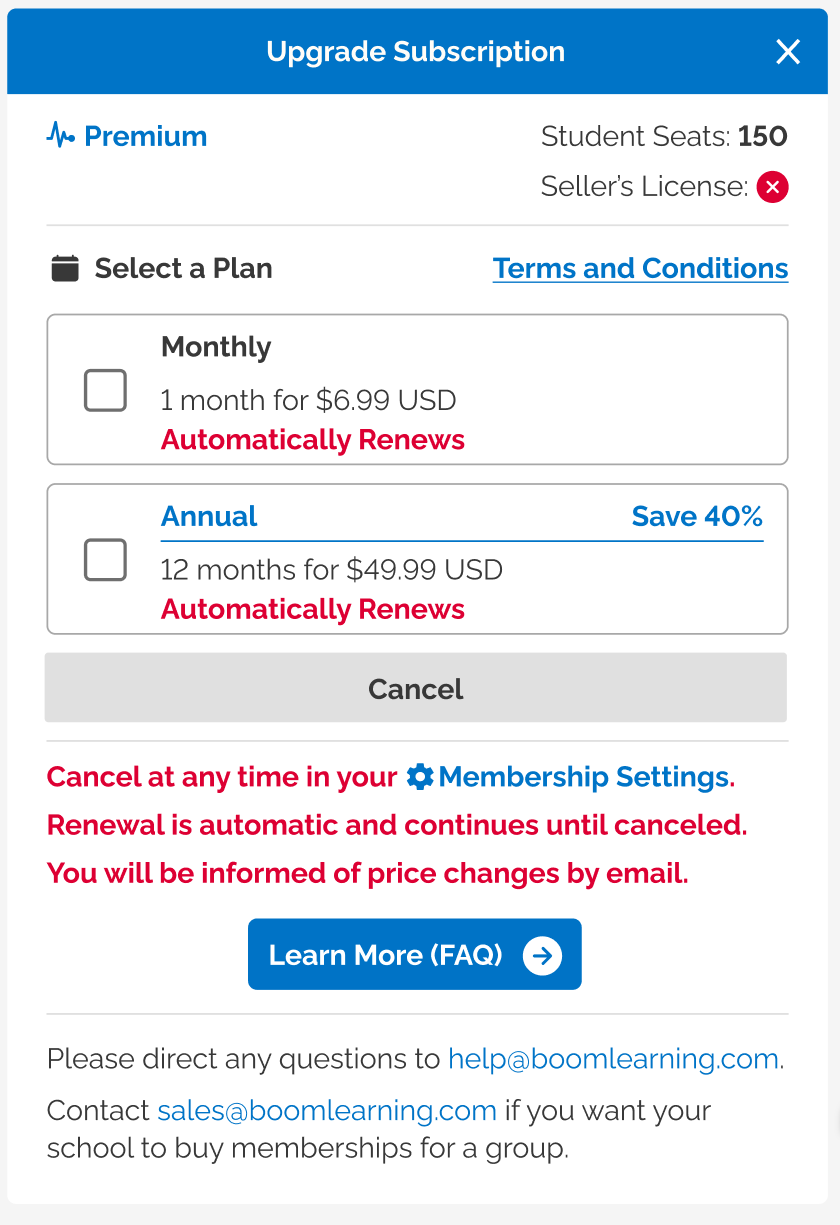
Task: Select the Monthly plan card title
Action: (x=216, y=347)
